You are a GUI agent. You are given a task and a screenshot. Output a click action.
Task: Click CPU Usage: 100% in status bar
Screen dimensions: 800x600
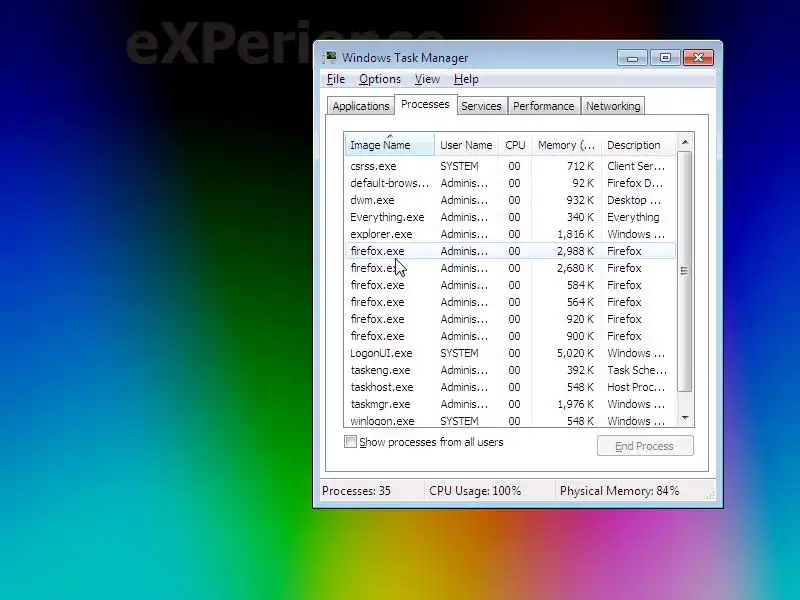(x=475, y=491)
